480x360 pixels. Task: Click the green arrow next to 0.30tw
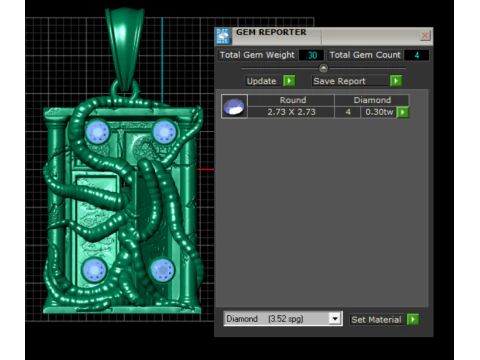403,112
